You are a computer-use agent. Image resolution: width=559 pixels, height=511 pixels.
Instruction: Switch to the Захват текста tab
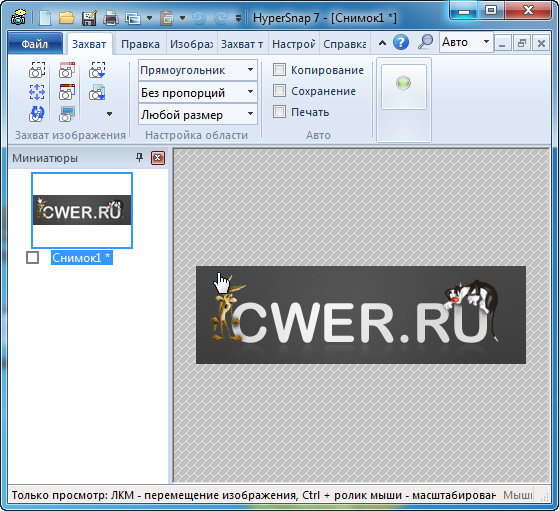pos(242,44)
